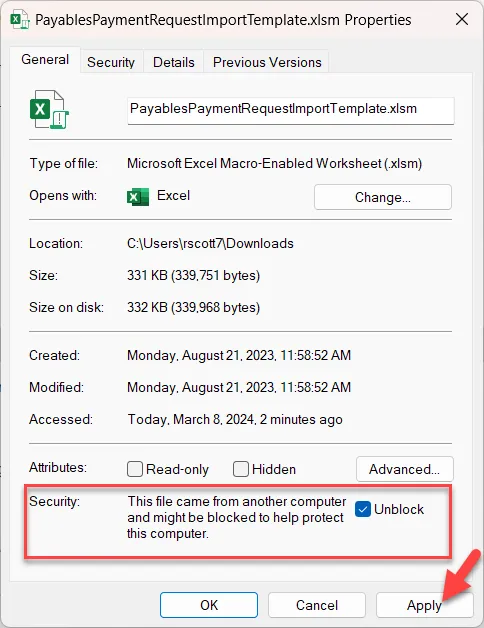Click into the file name text field
This screenshot has height=628, width=484.
[x=291, y=110]
